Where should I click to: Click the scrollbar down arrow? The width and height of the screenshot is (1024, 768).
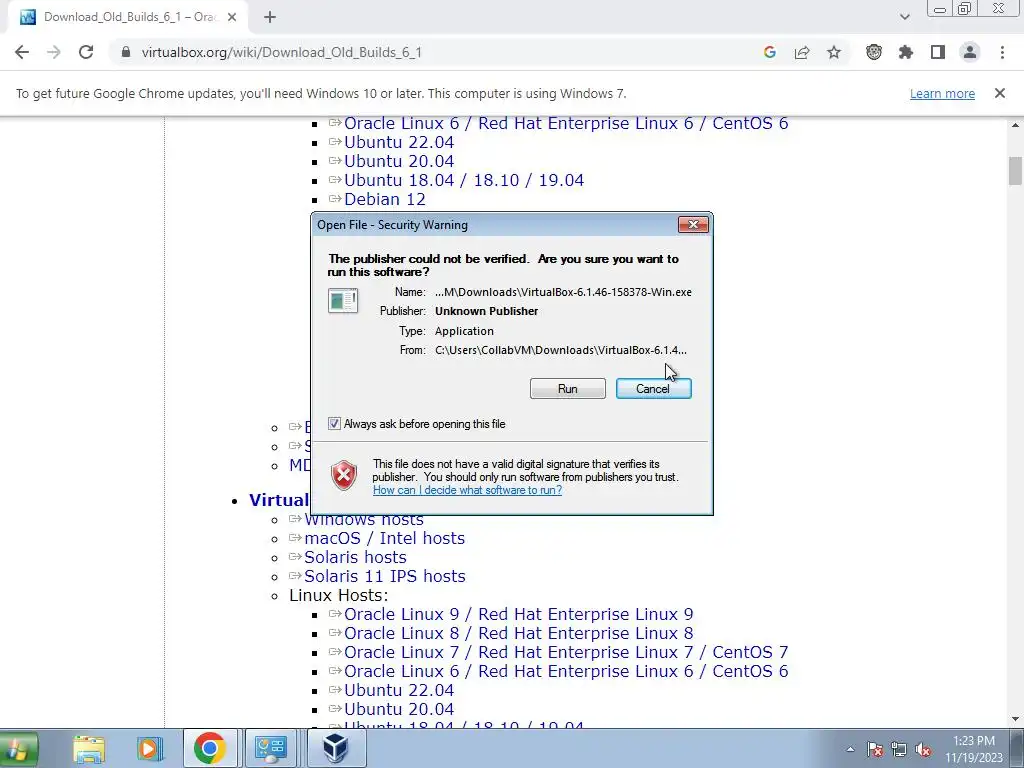coord(1015,720)
